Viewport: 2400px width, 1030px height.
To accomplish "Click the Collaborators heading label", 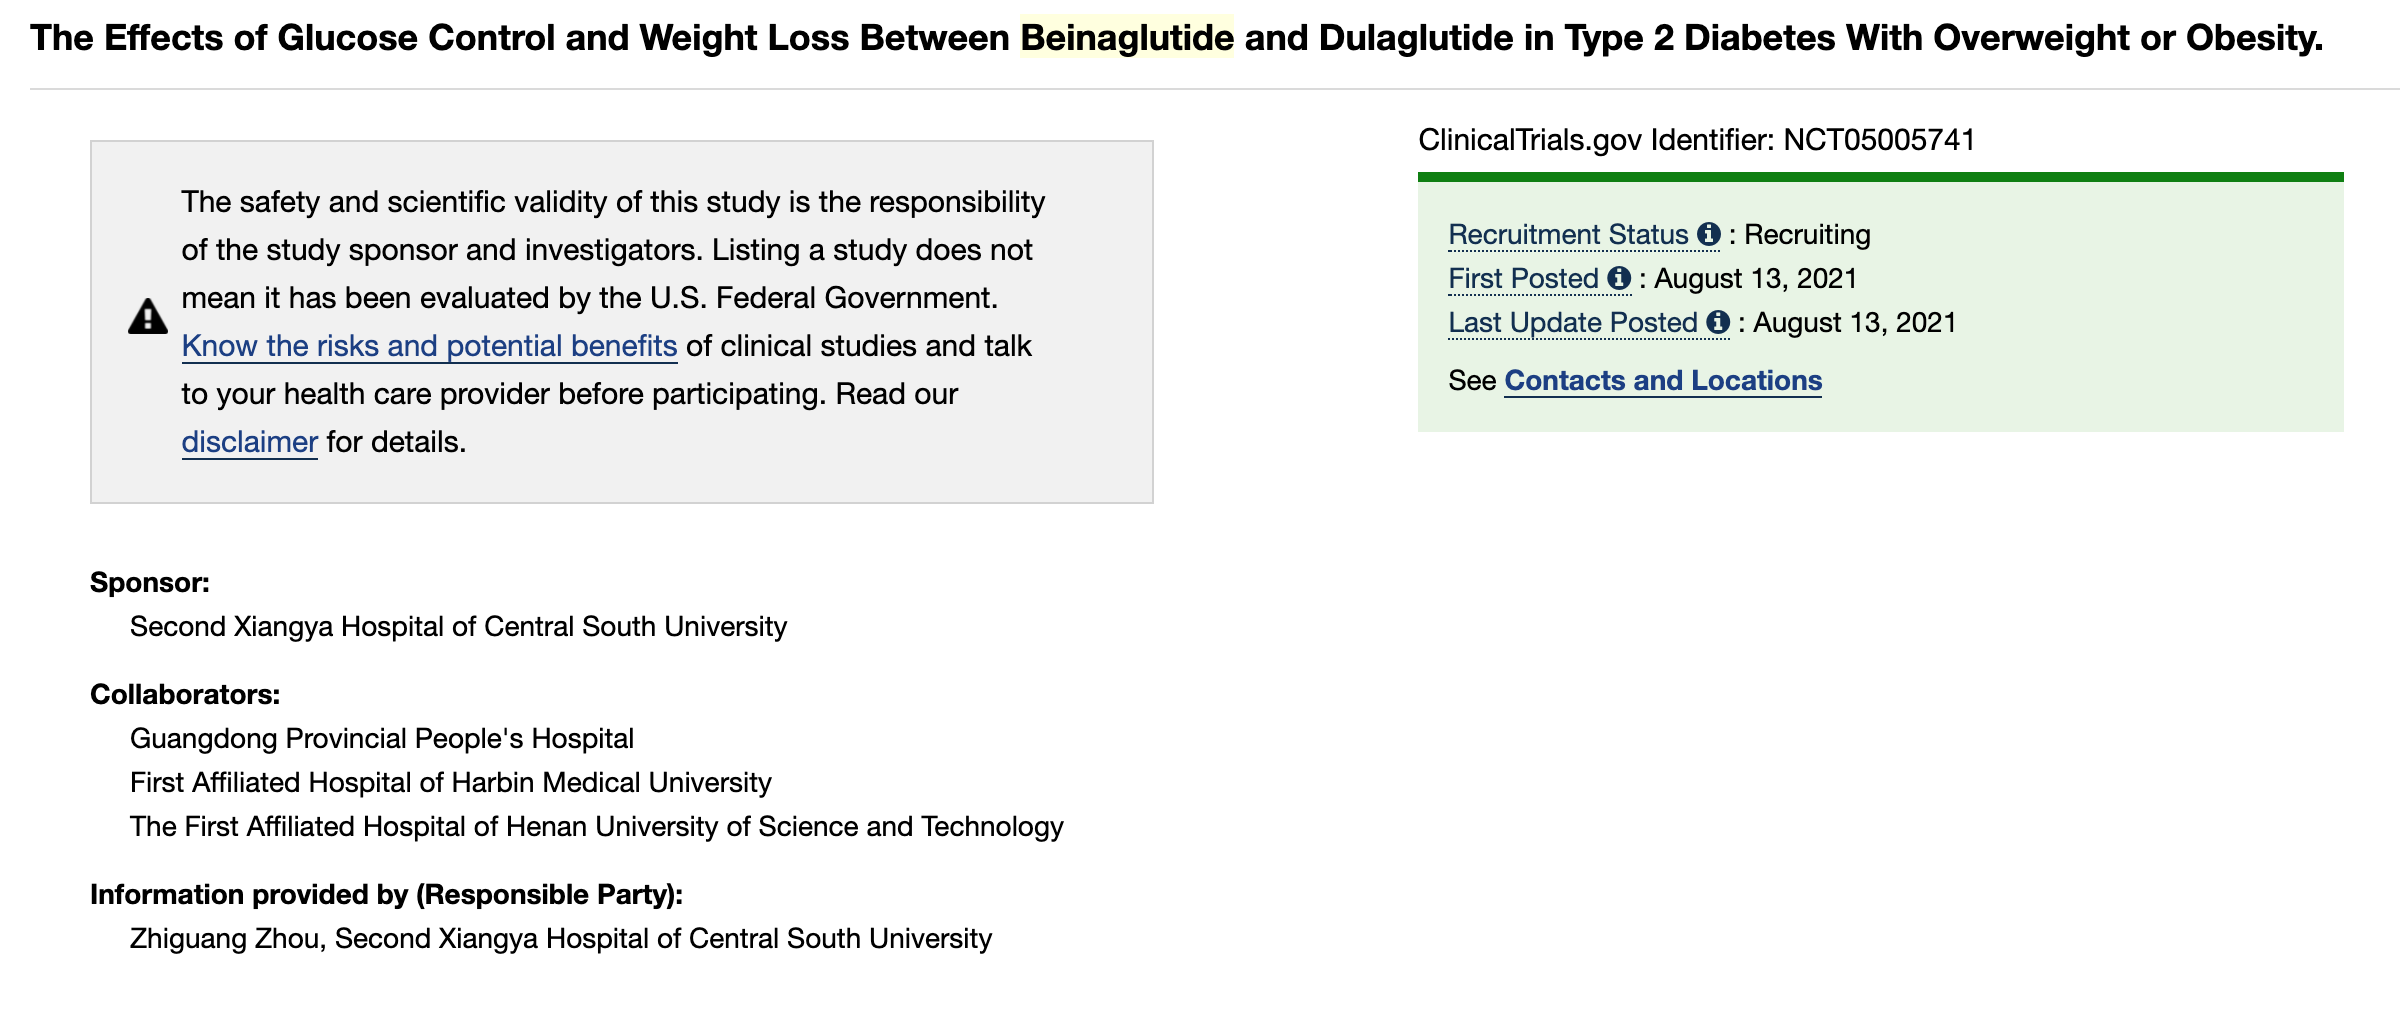I will point(184,695).
